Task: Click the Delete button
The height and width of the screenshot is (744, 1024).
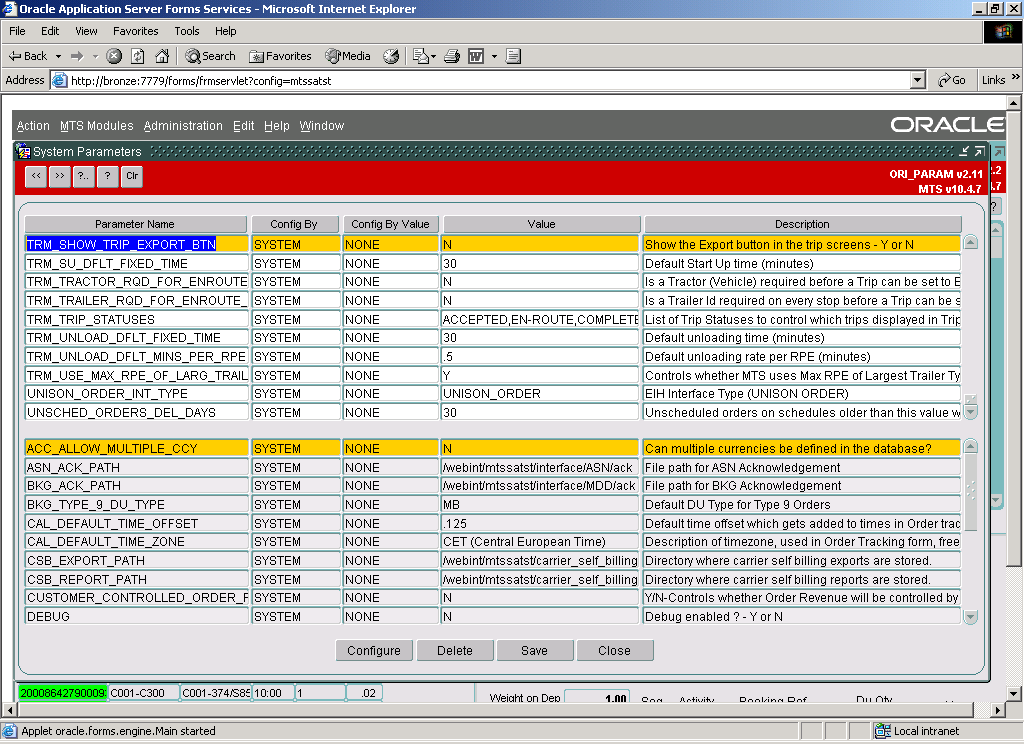Action: [x=455, y=651]
